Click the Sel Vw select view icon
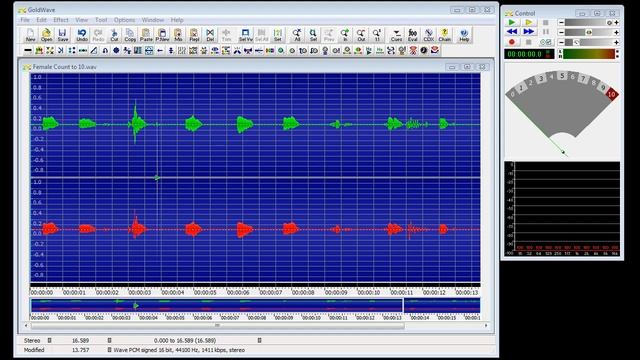This screenshot has height=360, width=640. [x=245, y=35]
